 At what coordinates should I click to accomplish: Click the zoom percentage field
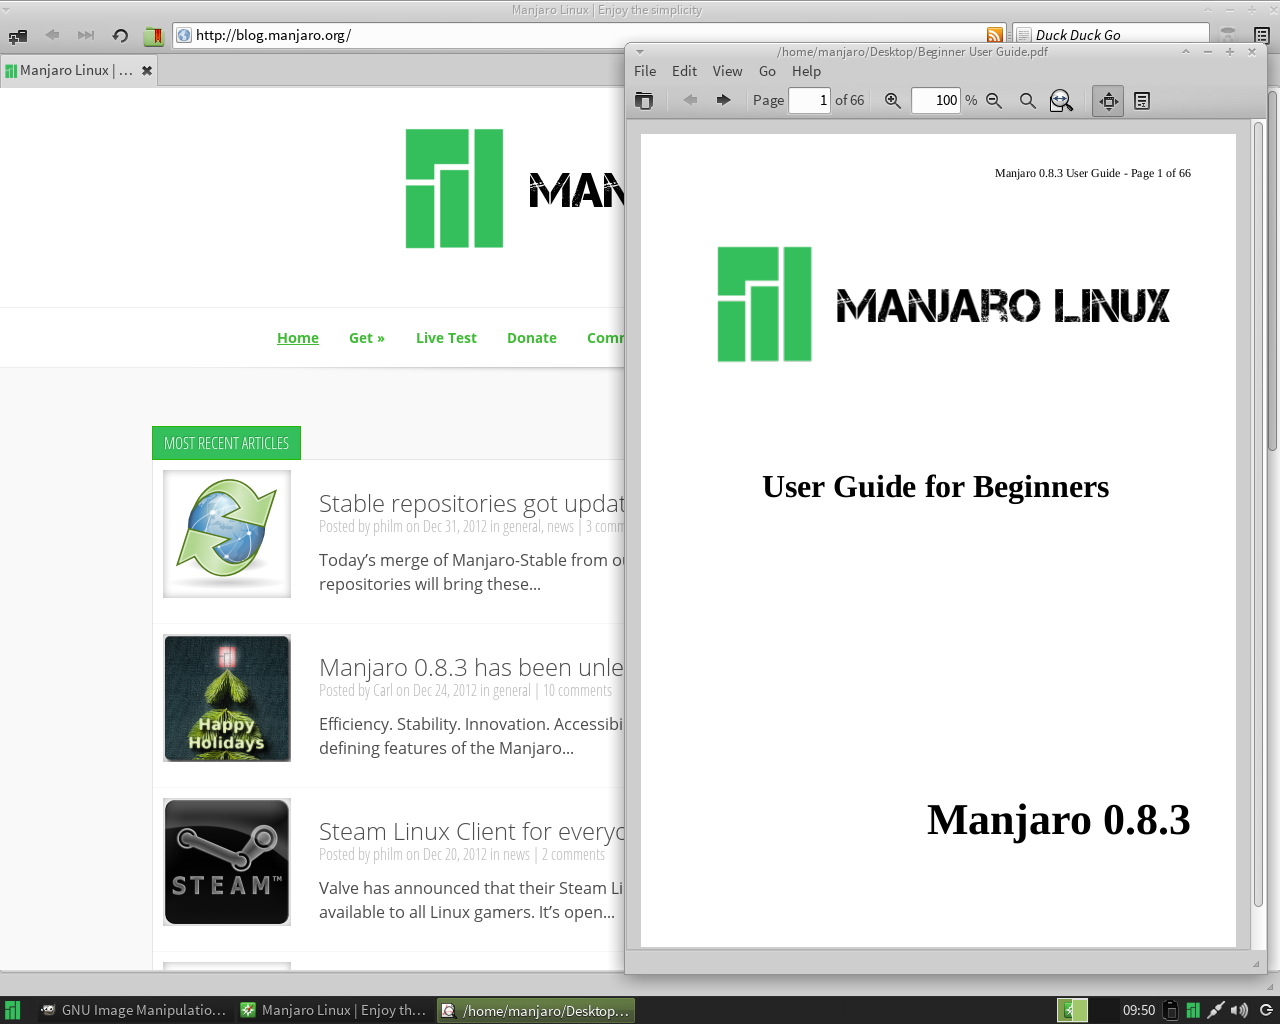click(936, 100)
